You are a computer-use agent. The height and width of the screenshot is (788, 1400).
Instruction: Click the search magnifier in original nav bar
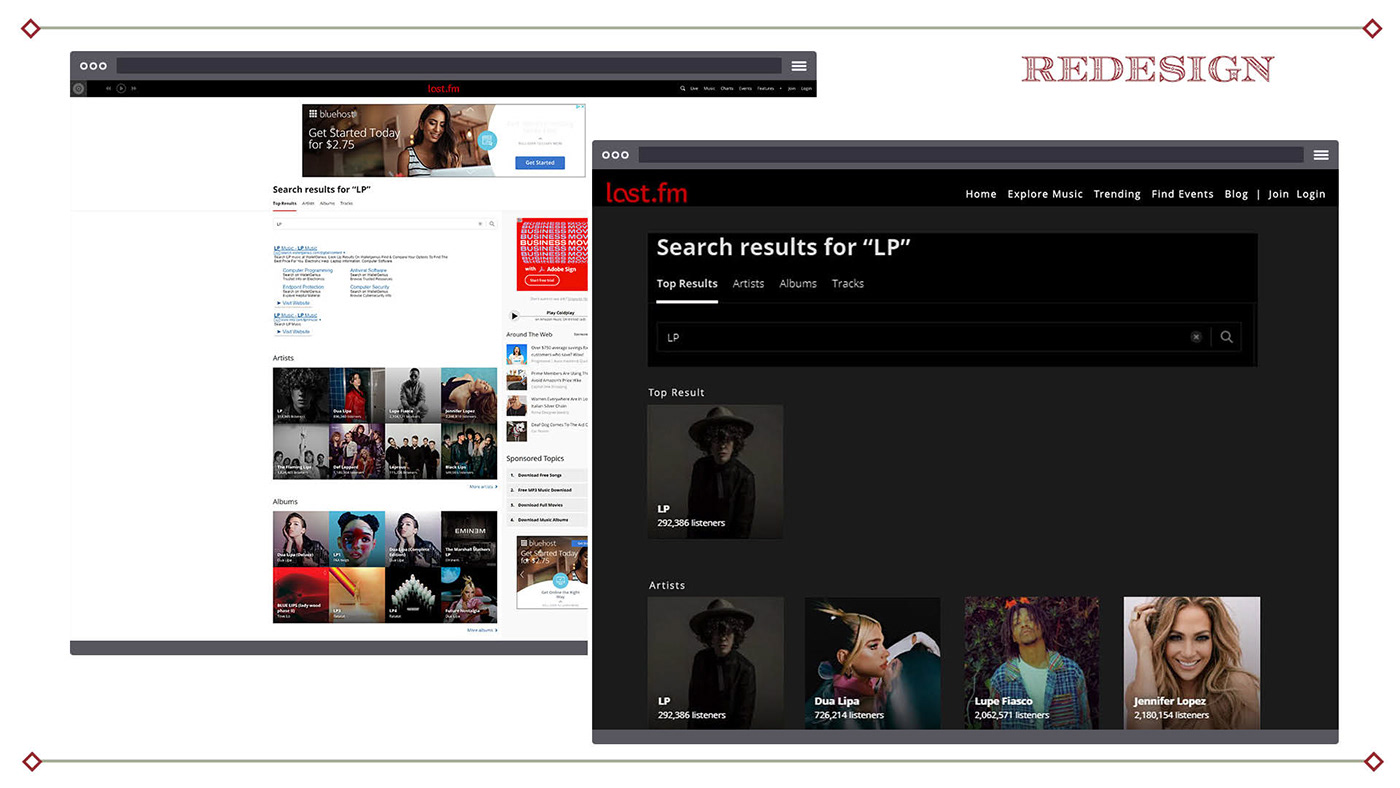click(683, 88)
